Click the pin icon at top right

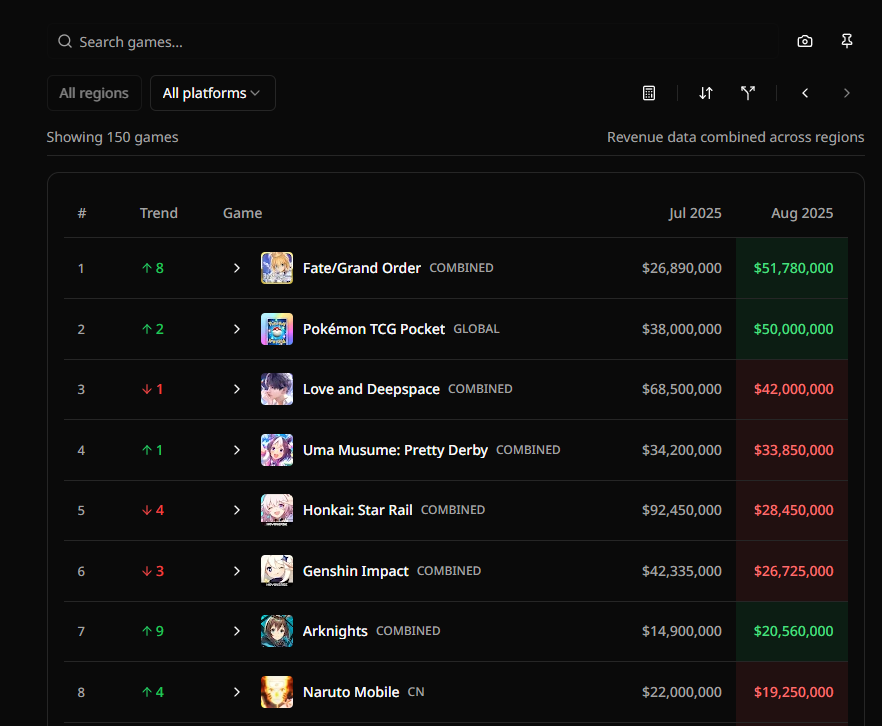(x=847, y=41)
